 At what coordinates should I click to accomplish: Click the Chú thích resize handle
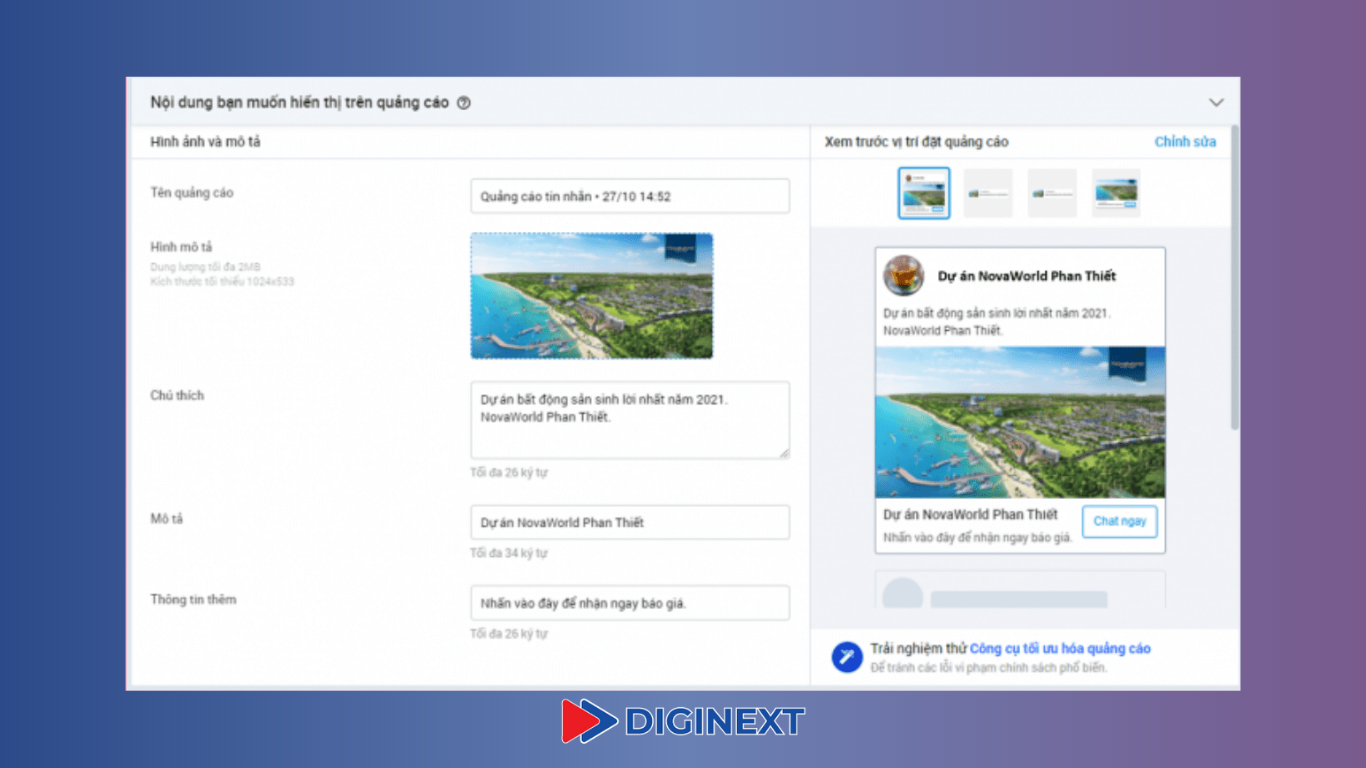[x=784, y=454]
